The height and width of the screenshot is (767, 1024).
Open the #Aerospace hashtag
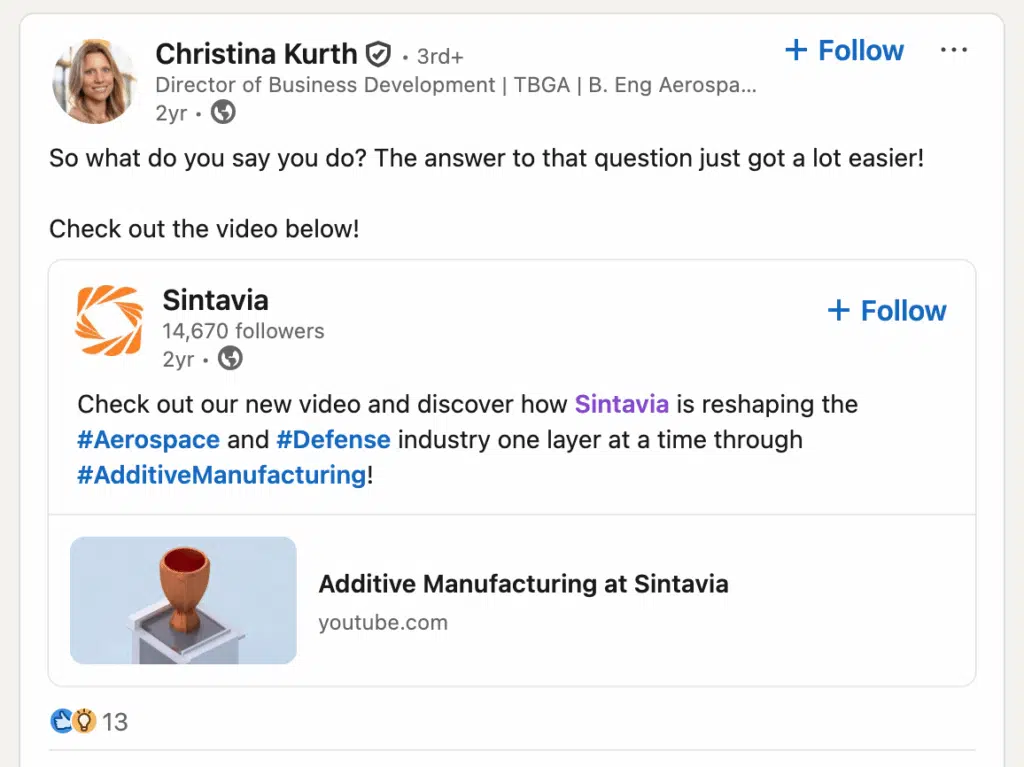click(148, 439)
